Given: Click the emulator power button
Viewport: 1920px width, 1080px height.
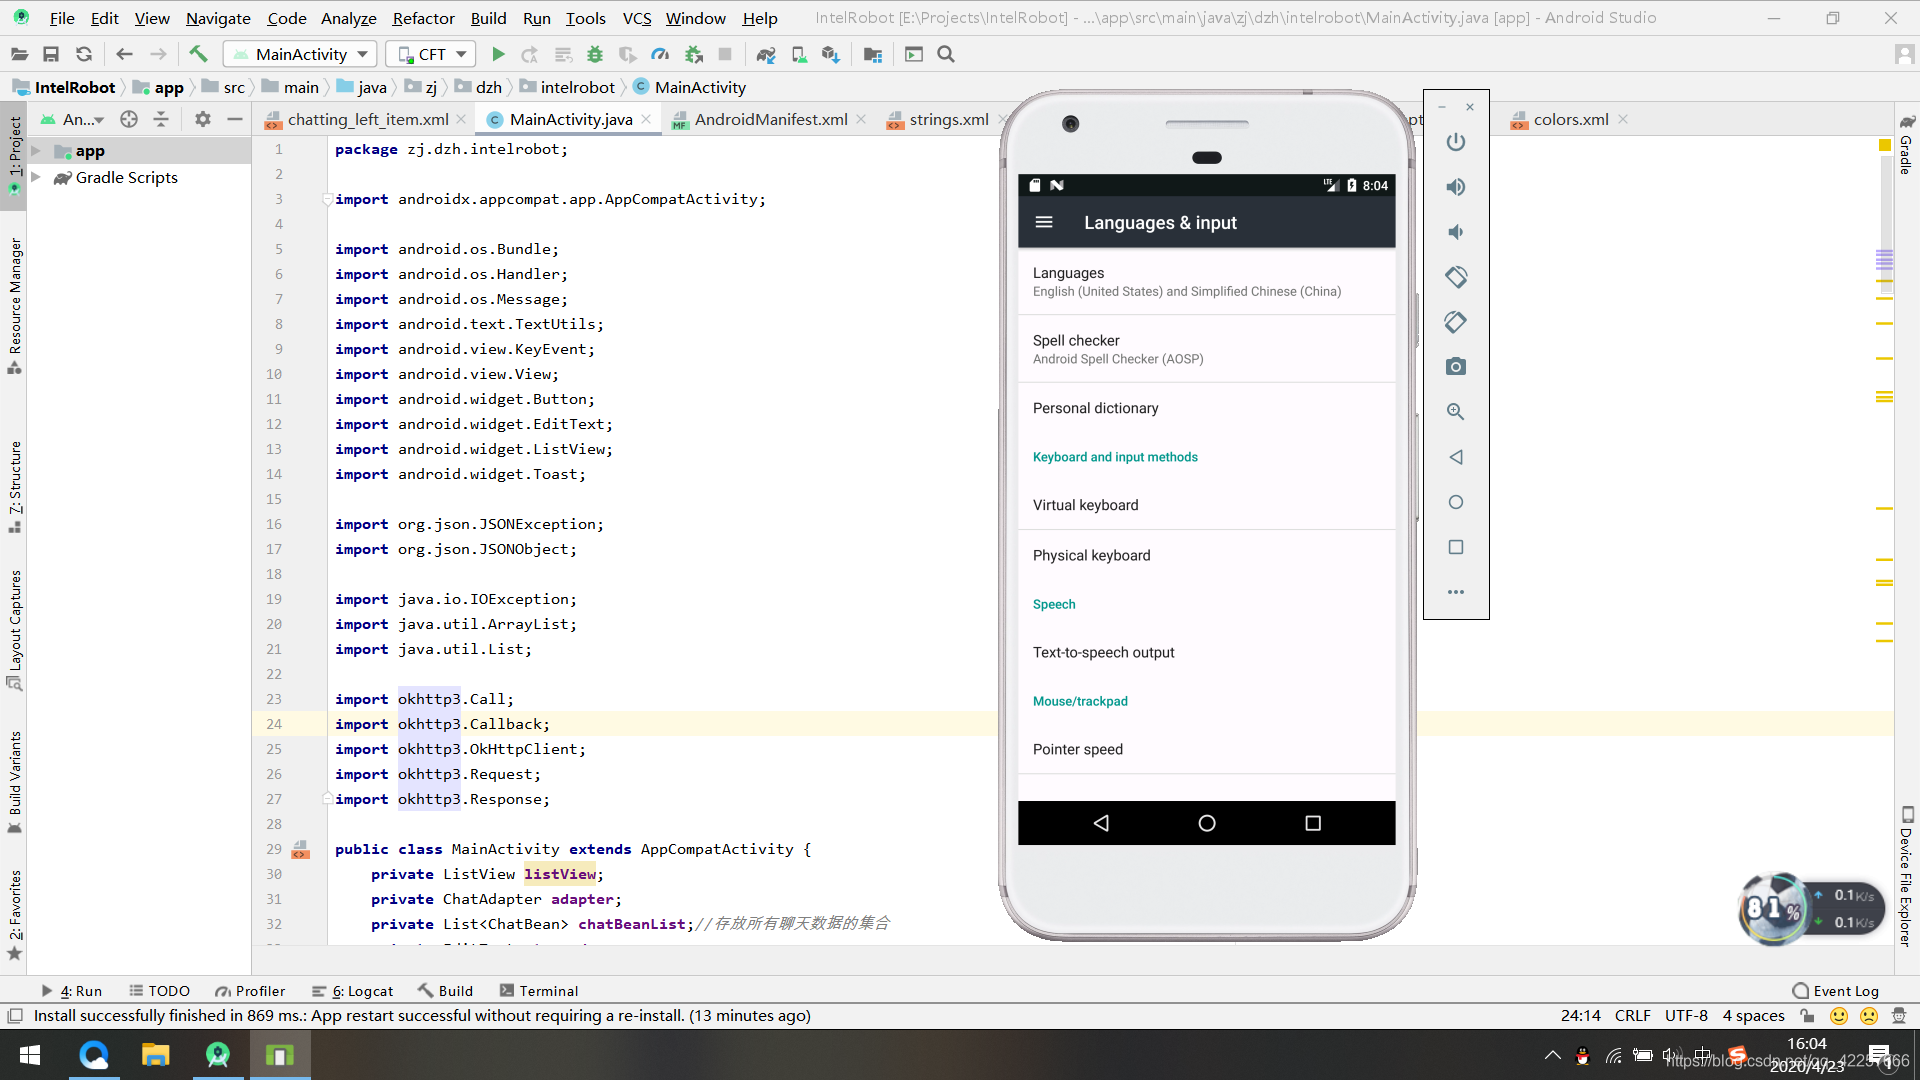Looking at the screenshot, I should point(1456,142).
